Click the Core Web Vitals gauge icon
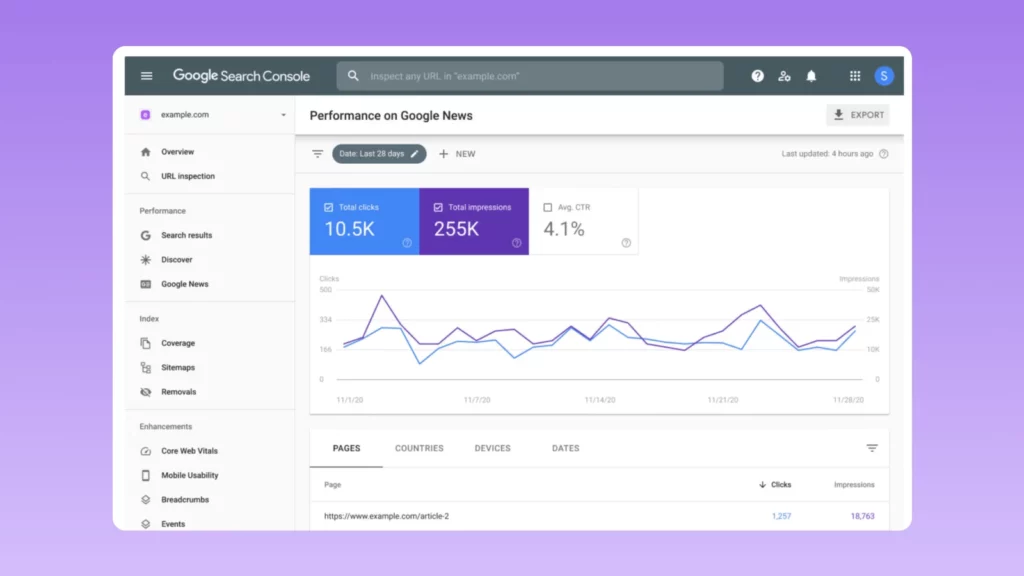 145,451
